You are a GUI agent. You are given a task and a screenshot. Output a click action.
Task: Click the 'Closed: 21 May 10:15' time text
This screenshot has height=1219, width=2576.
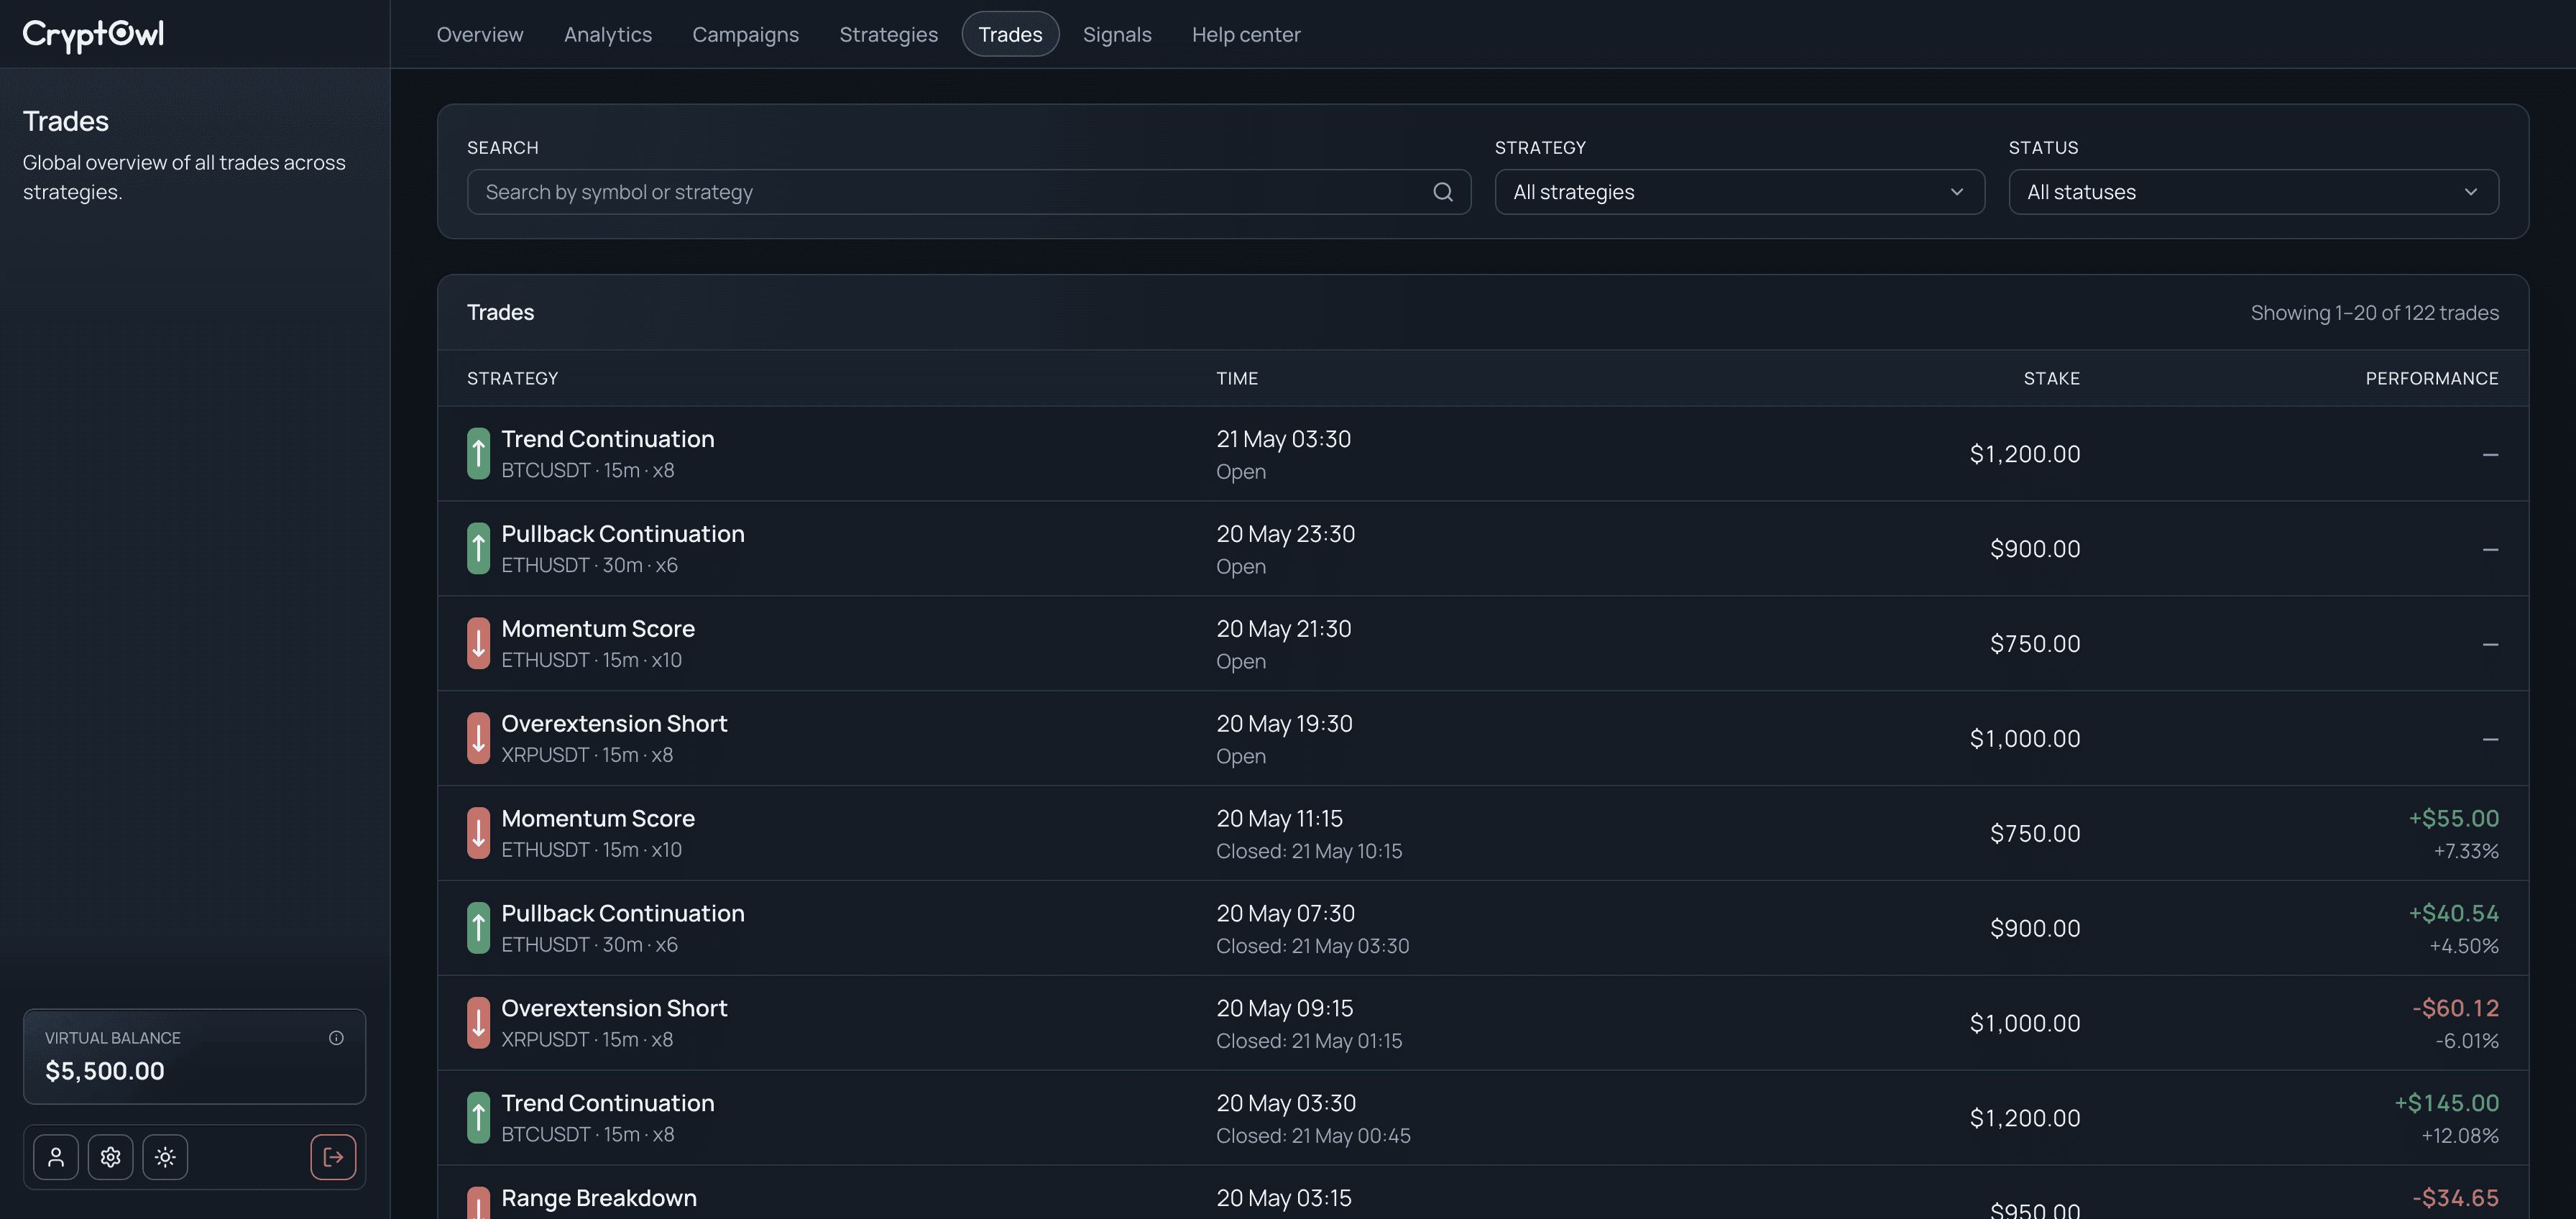pyautogui.click(x=1309, y=852)
